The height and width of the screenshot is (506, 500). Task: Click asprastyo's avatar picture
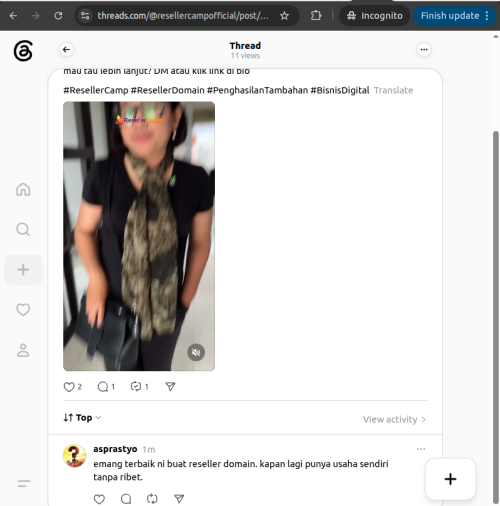click(x=75, y=456)
